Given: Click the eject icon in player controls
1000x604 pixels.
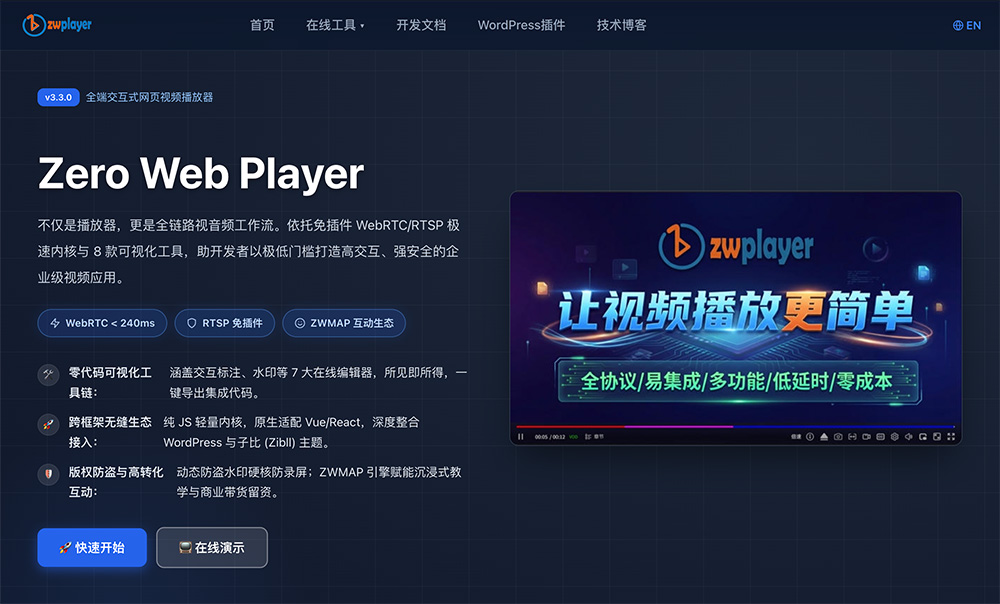Looking at the screenshot, I should coord(824,437).
